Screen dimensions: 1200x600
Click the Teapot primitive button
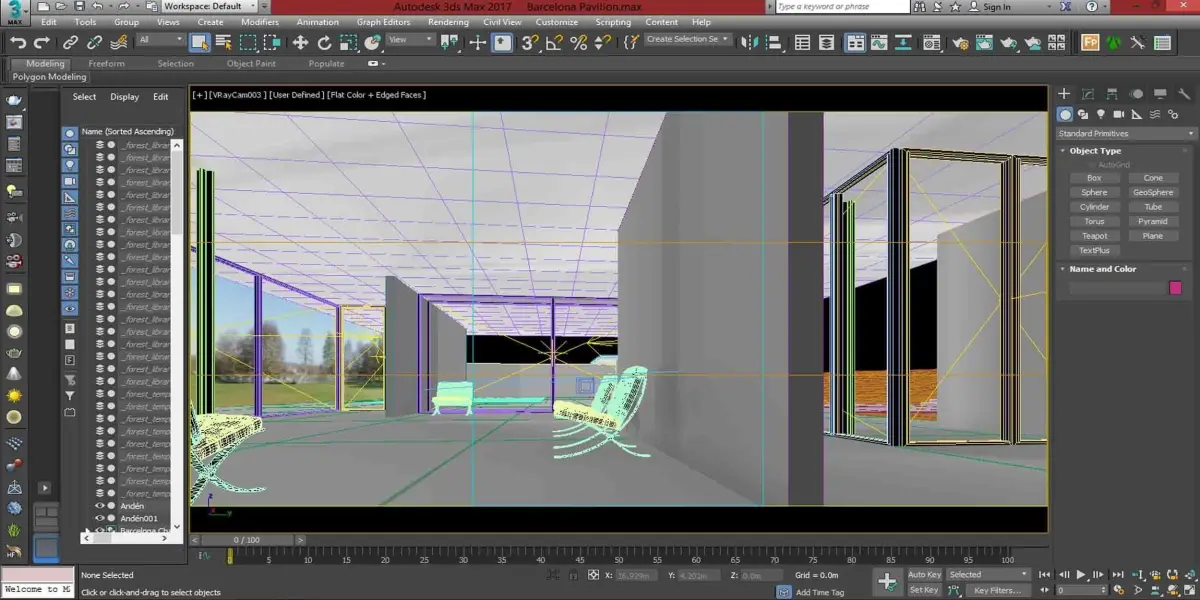click(x=1094, y=236)
